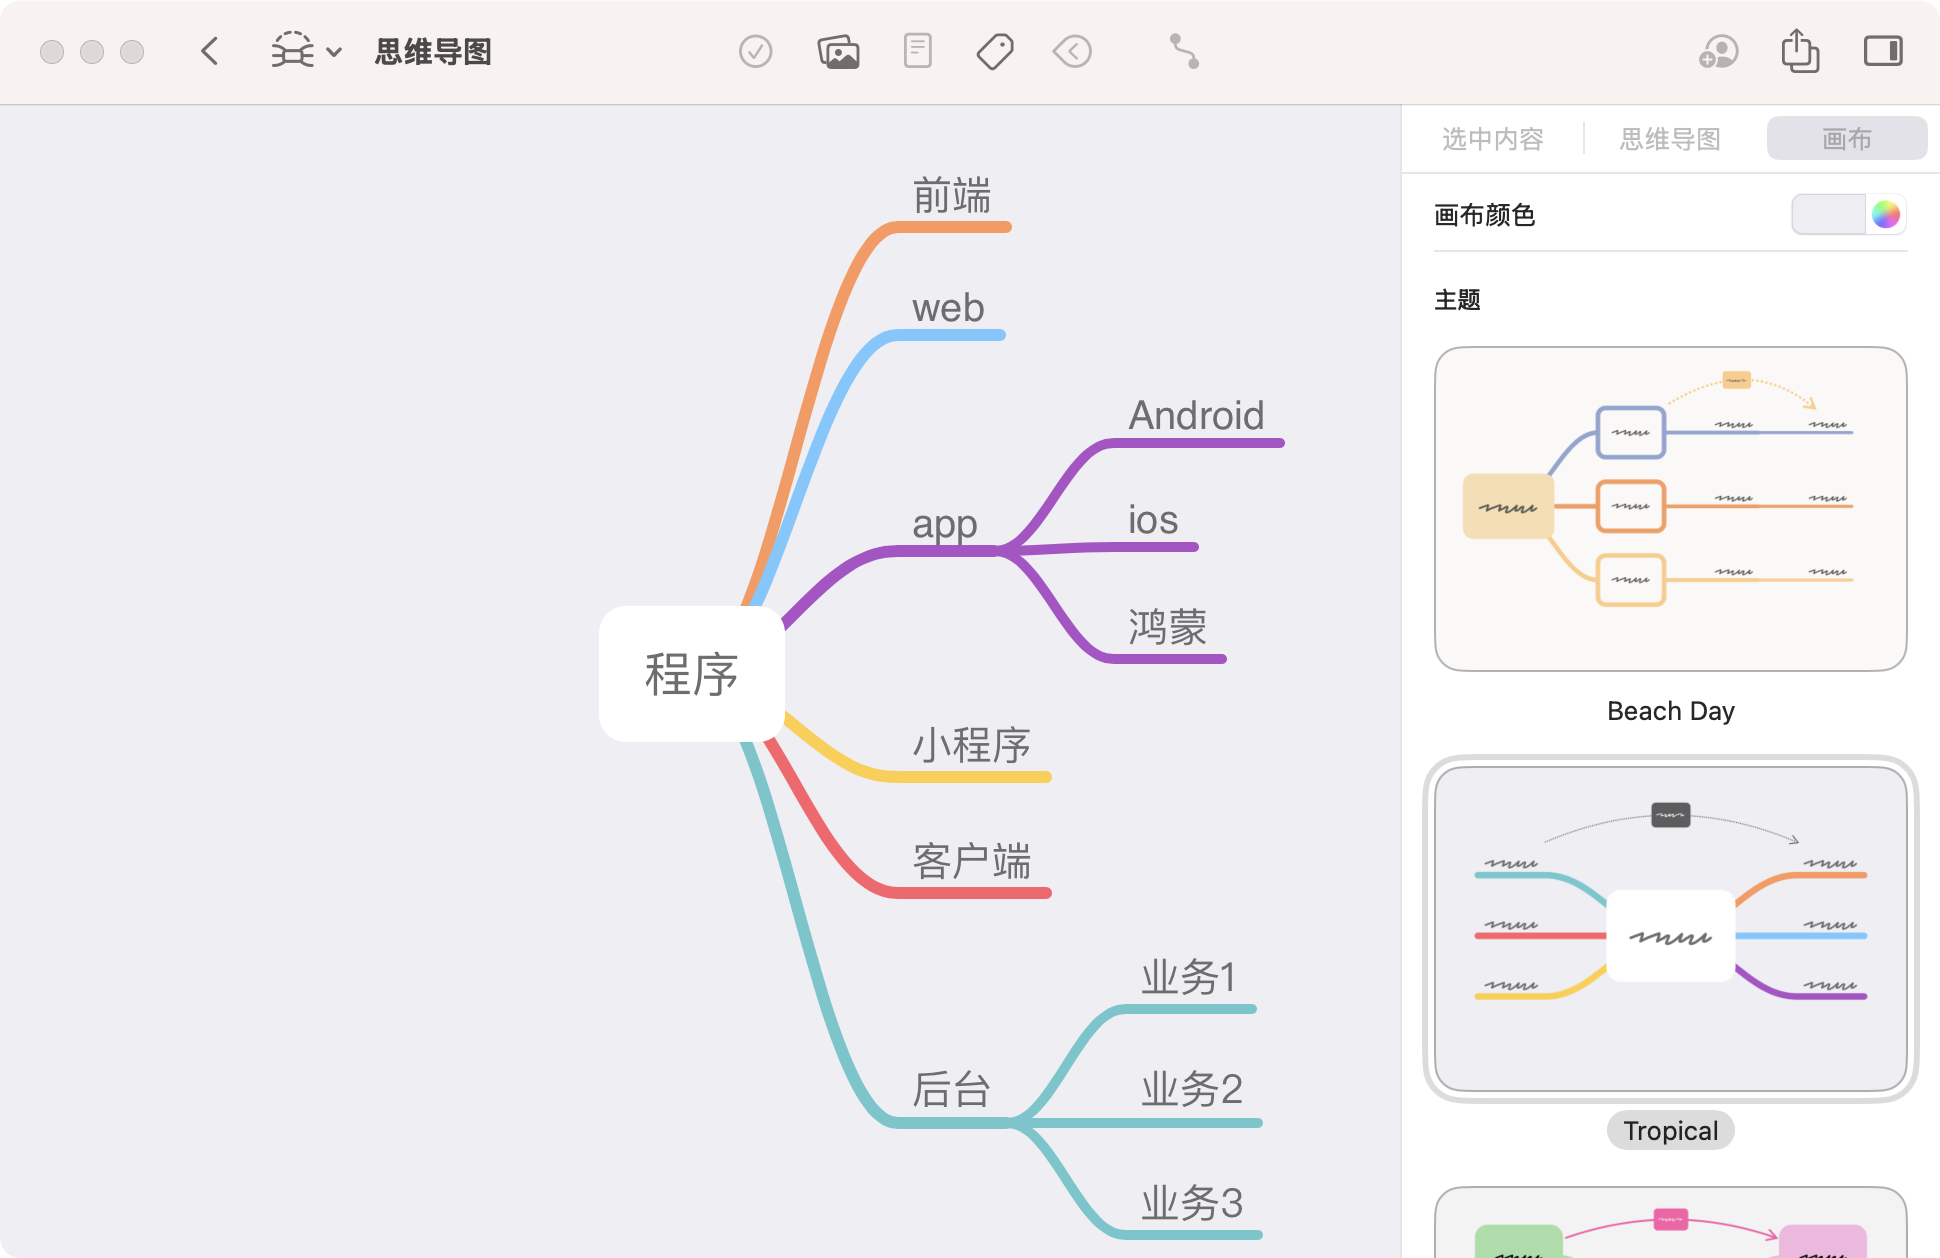Add a collaborator with the person-plus icon
The height and width of the screenshot is (1258, 1940).
pos(1718,51)
